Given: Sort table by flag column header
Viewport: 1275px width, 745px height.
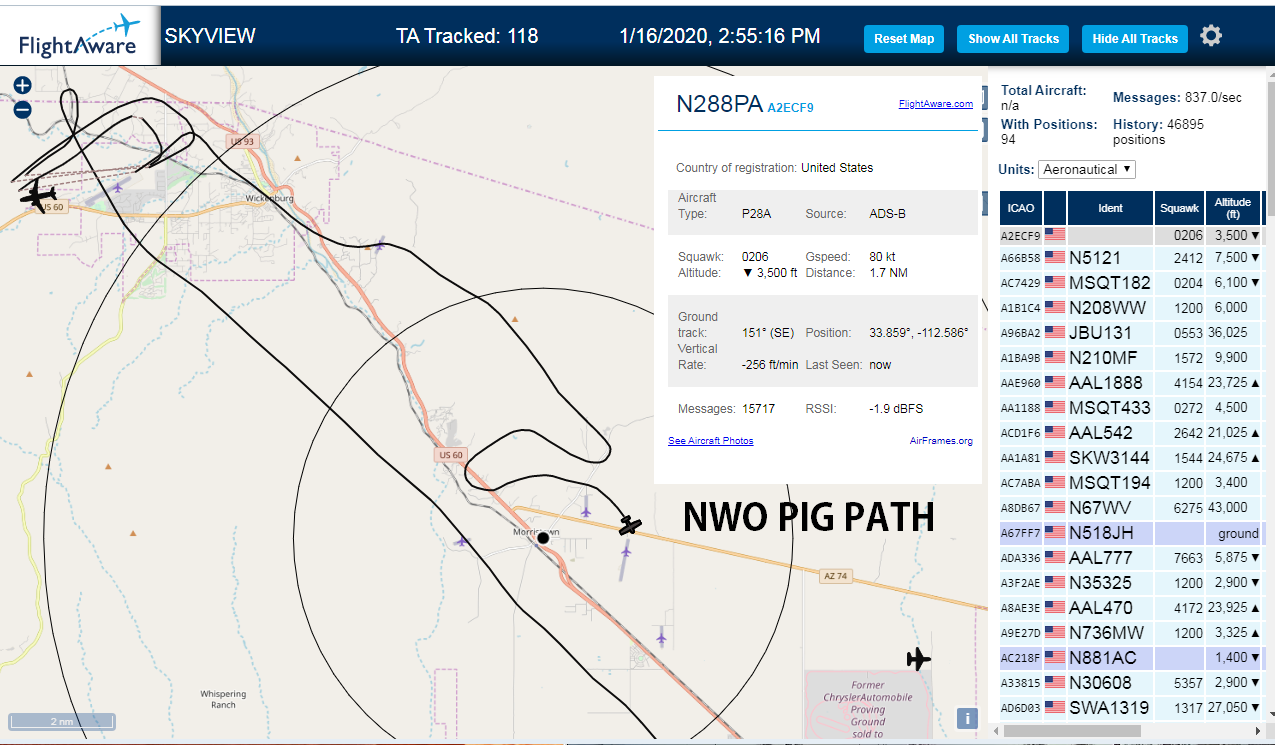Looking at the screenshot, I should [x=1055, y=208].
